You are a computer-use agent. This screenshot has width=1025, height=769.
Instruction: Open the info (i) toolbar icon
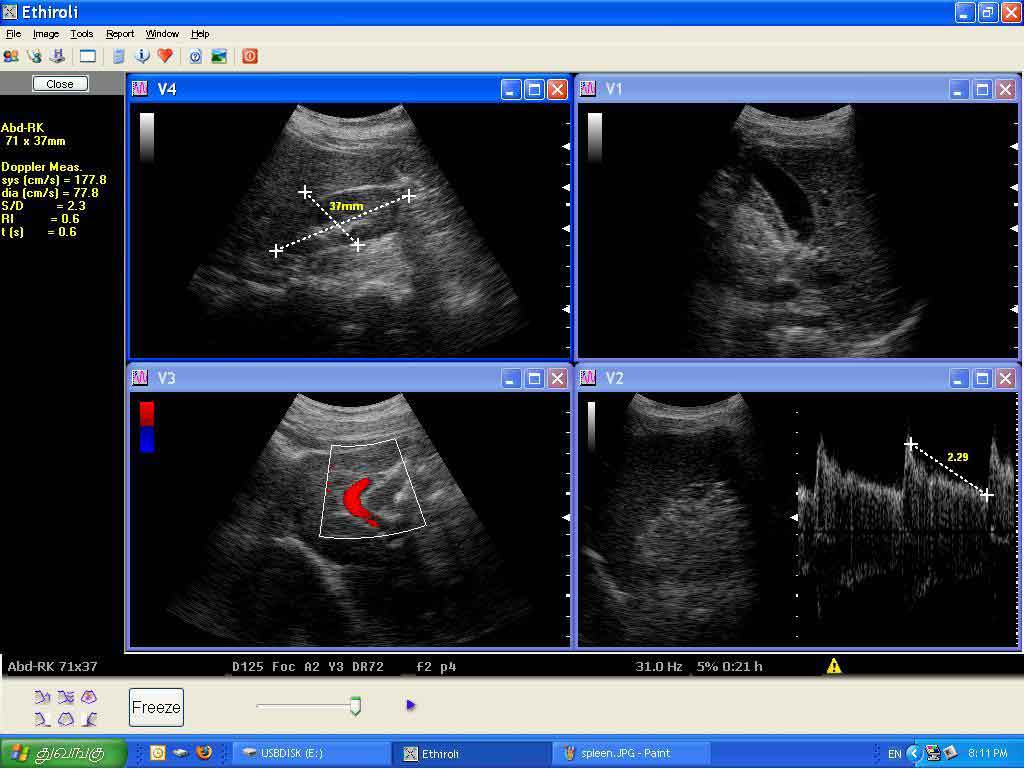(142, 56)
